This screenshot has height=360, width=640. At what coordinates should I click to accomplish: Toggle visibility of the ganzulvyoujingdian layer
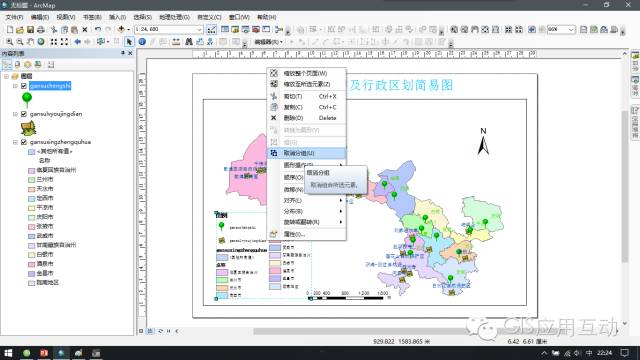click(x=24, y=114)
